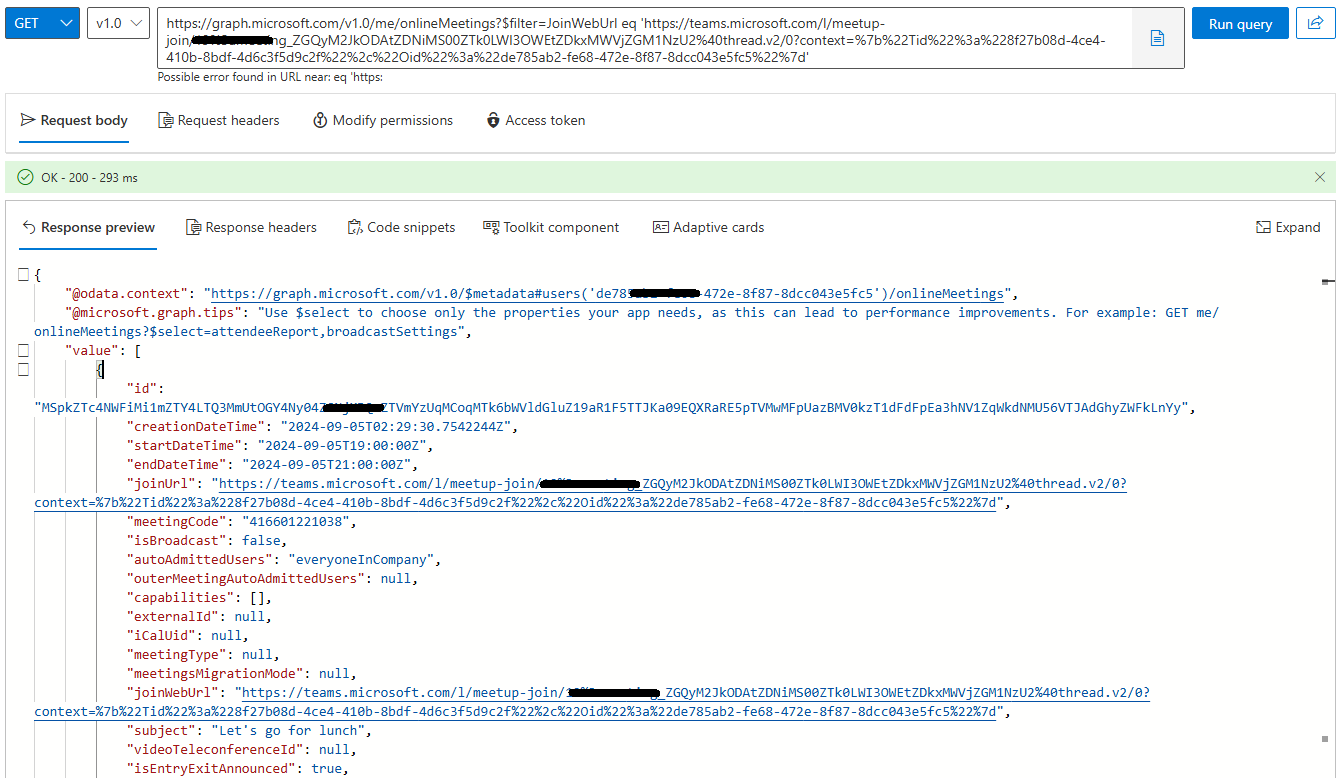Image resolution: width=1342 pixels, height=778 pixels.
Task: Click the "capabilities" empty array value
Action: (x=257, y=597)
